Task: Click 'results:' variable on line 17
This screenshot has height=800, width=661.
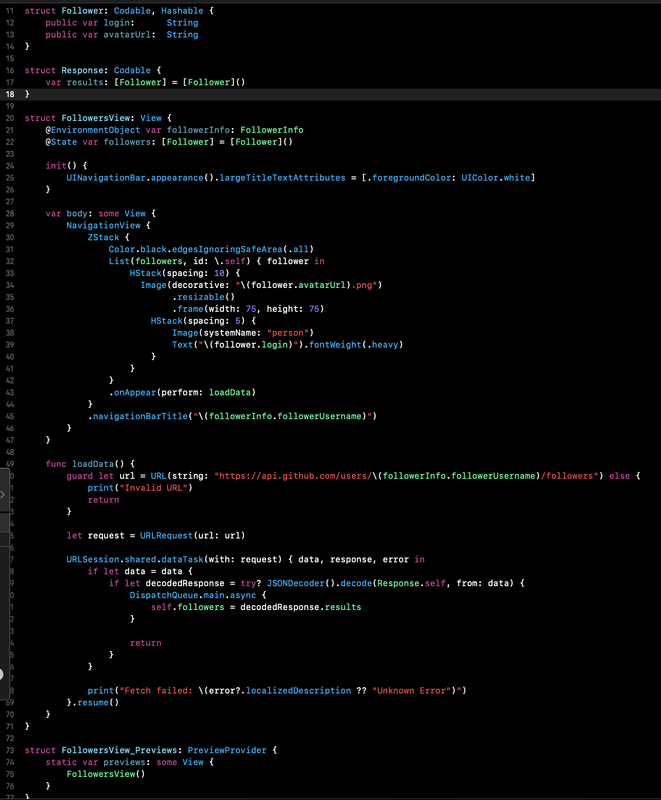Action: coord(87,82)
